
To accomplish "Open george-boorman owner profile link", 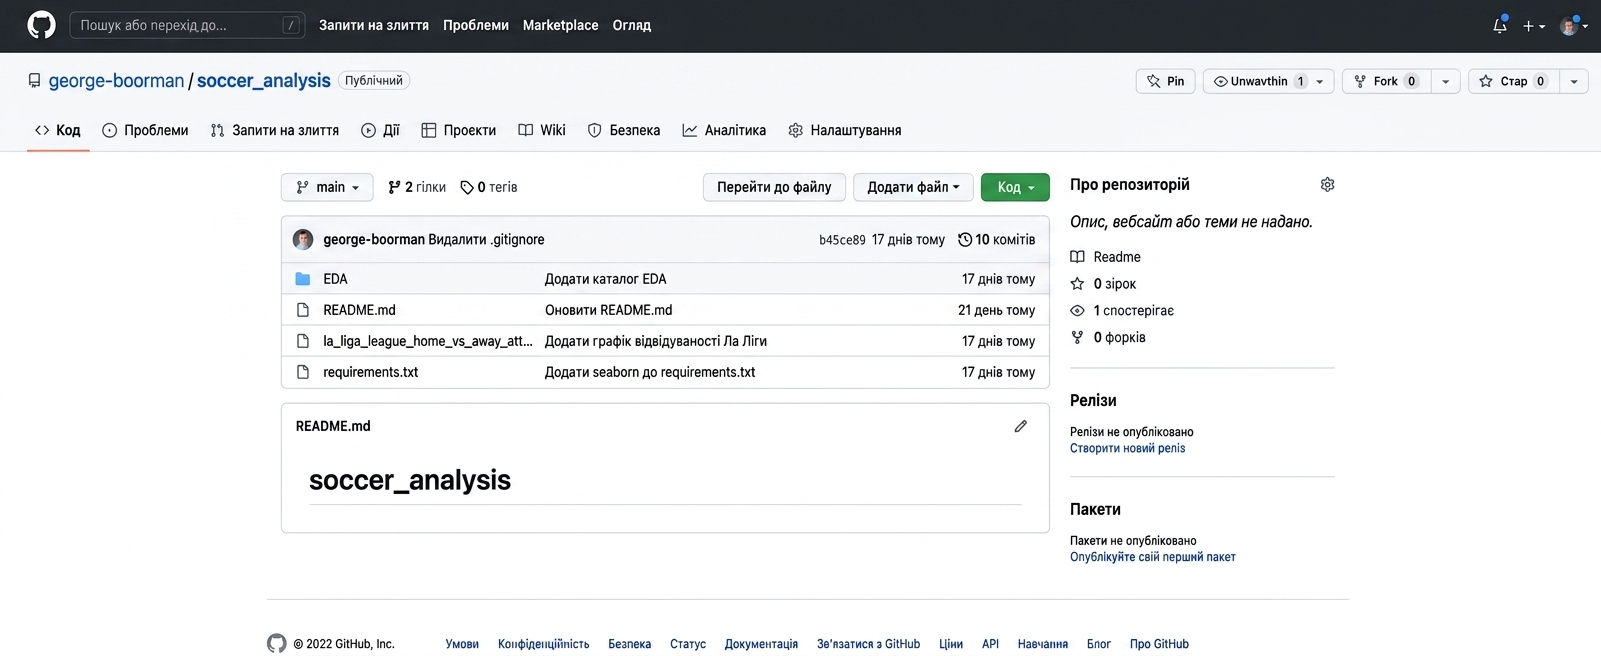I will click(116, 81).
